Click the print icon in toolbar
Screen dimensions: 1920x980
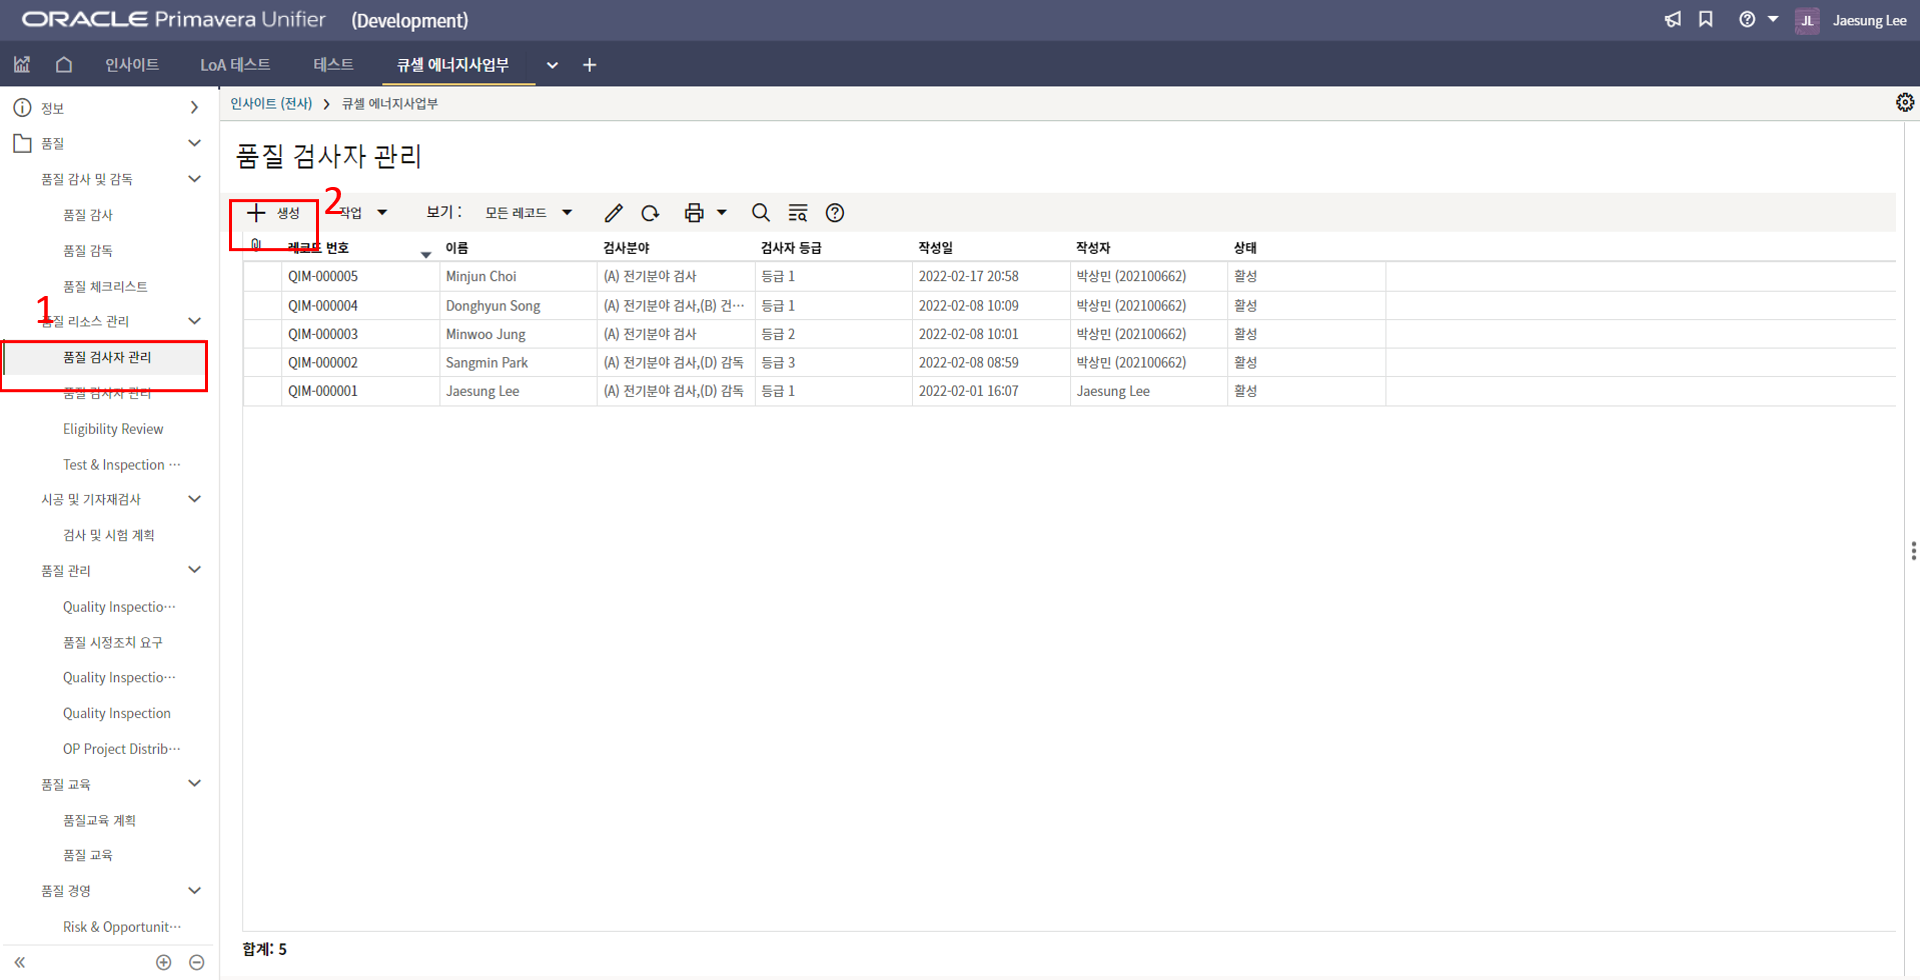tap(693, 213)
